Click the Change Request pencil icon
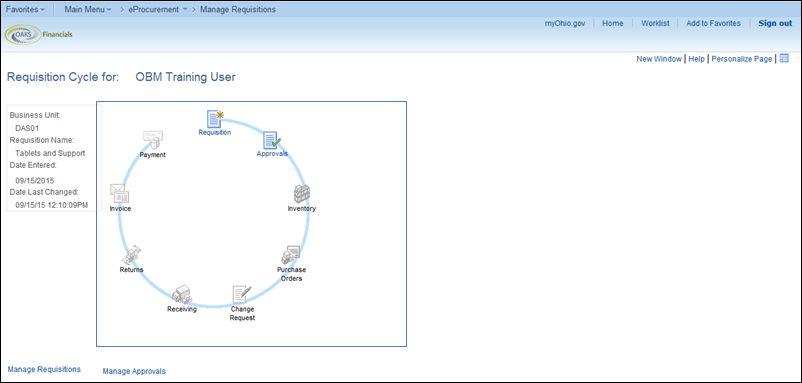 coord(242,295)
